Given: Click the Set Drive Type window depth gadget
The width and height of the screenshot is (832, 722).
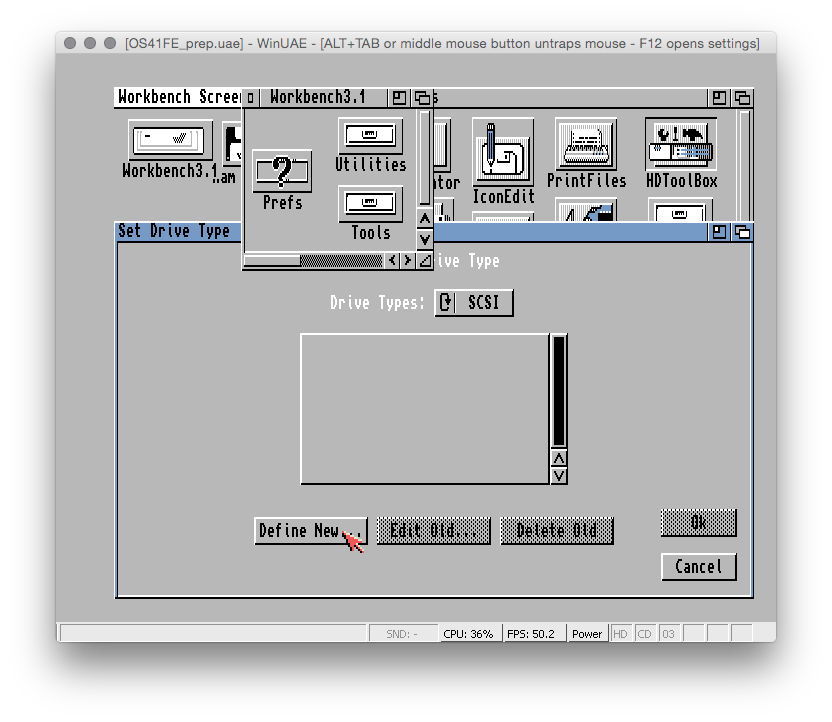Looking at the screenshot, I should point(742,232).
